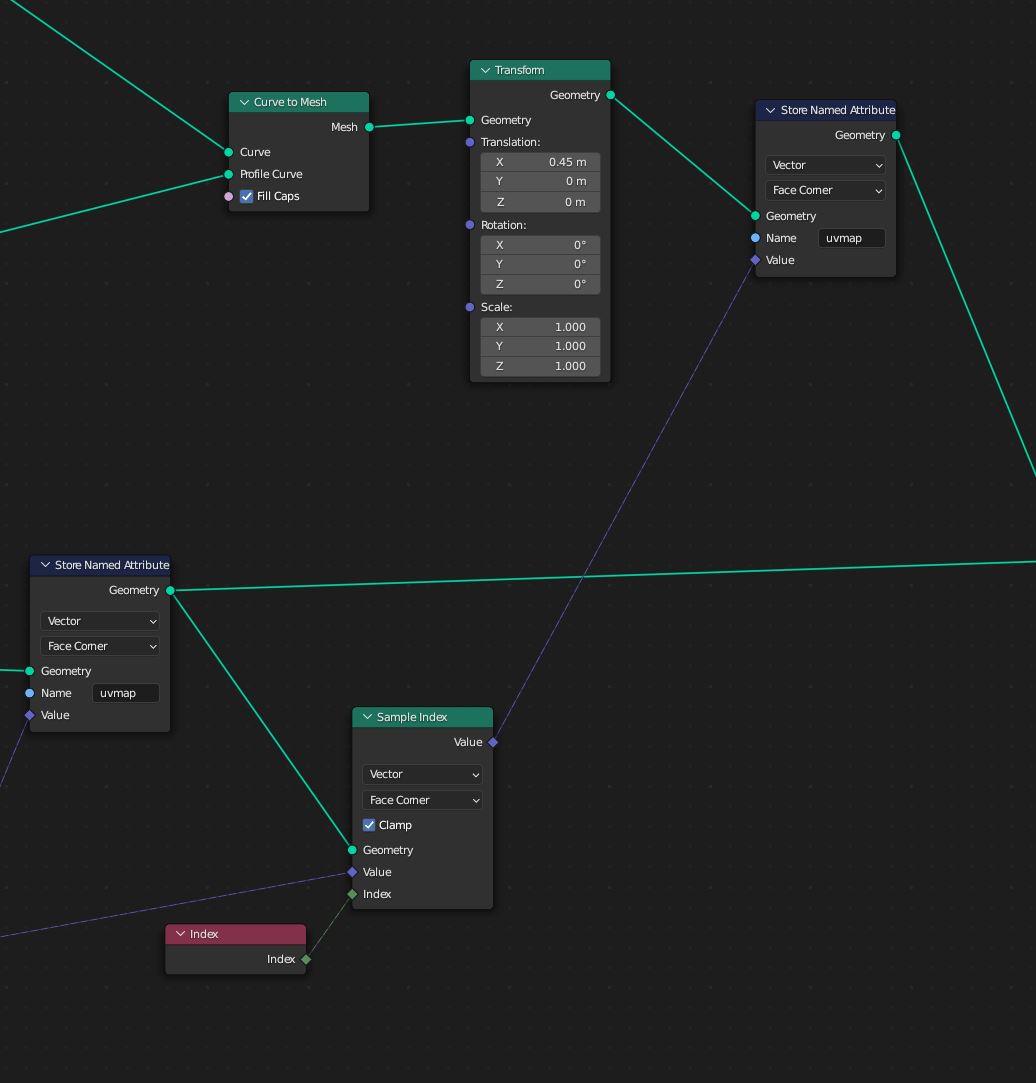Click Value diamond socket of Store Named Attribute feeding Sample Index
This screenshot has width=1036, height=1083.
[x=30, y=715]
